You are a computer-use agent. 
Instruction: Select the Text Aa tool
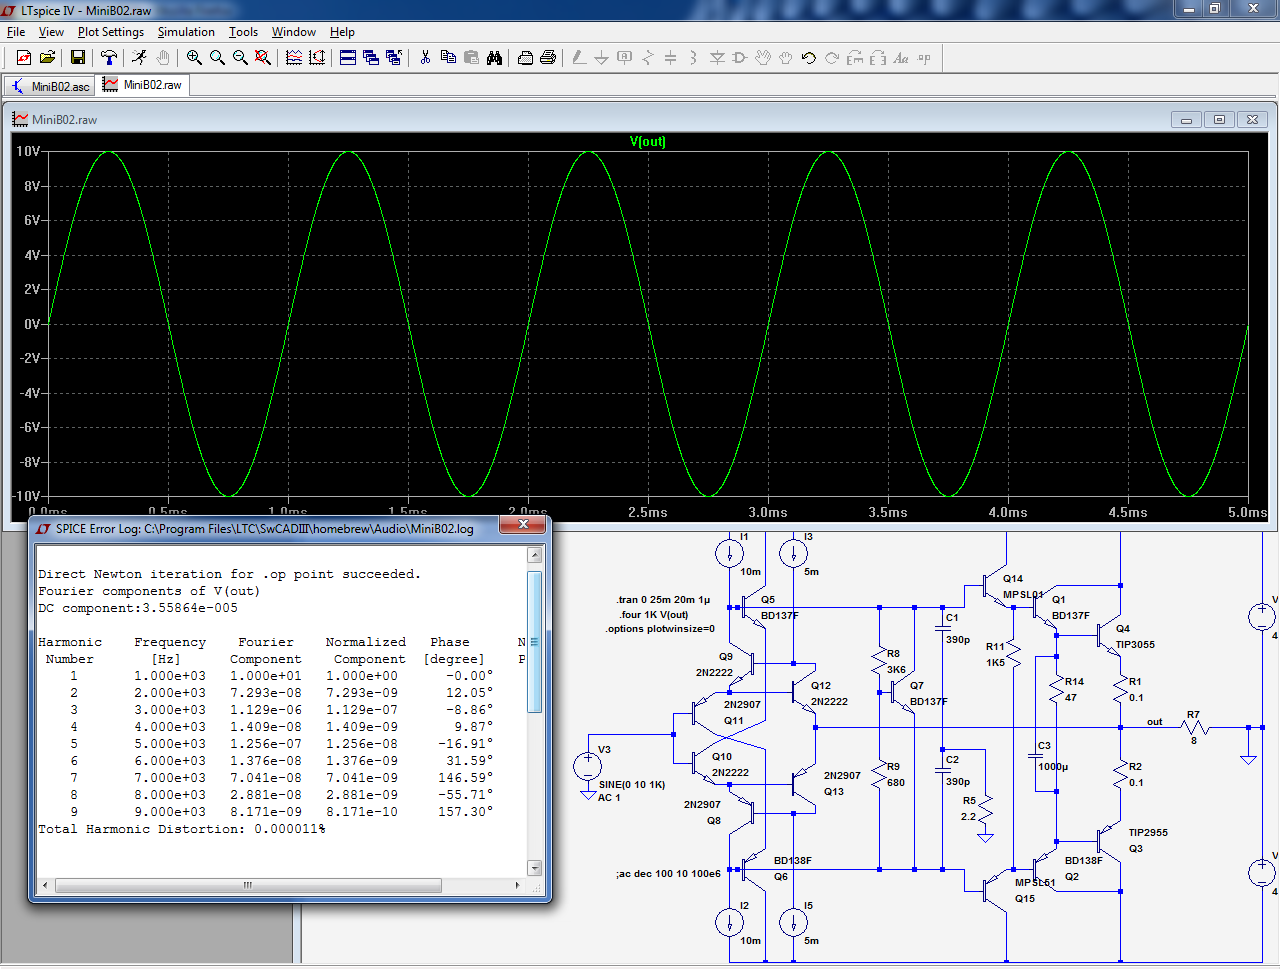tap(901, 58)
